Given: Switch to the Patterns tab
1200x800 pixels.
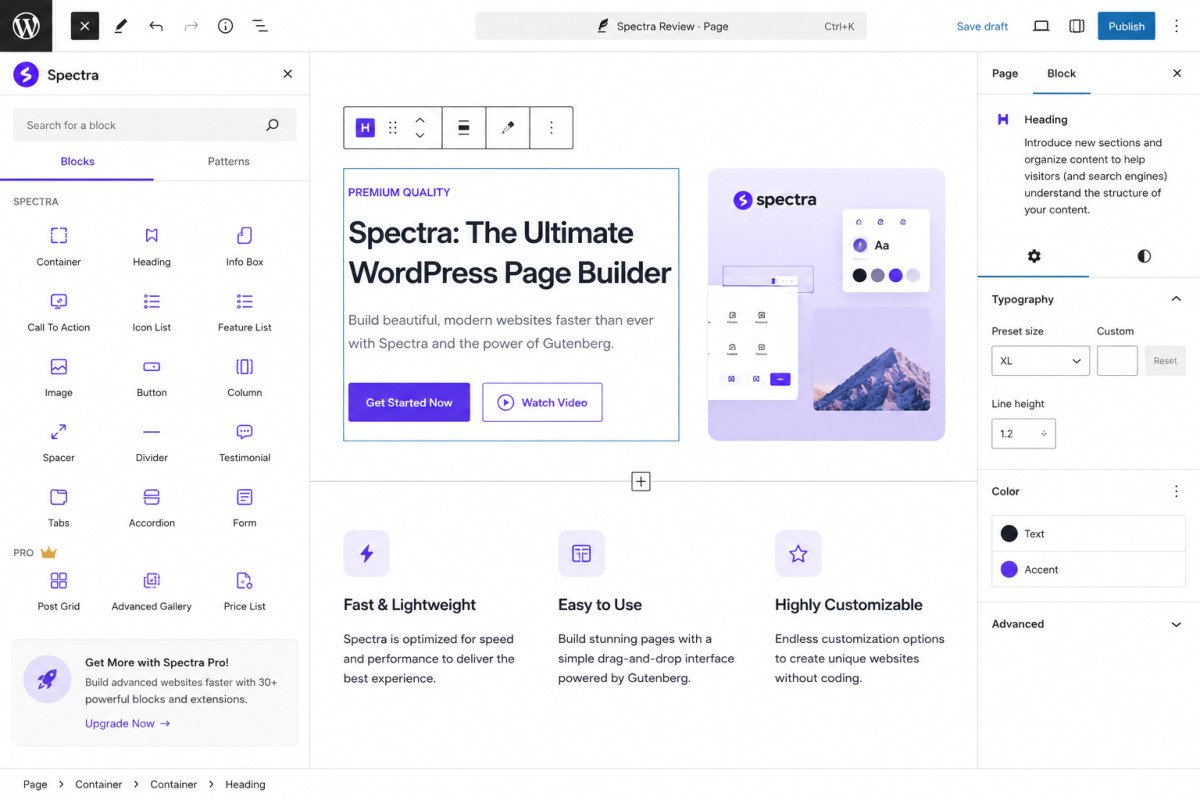Looking at the screenshot, I should pyautogui.click(x=229, y=162).
